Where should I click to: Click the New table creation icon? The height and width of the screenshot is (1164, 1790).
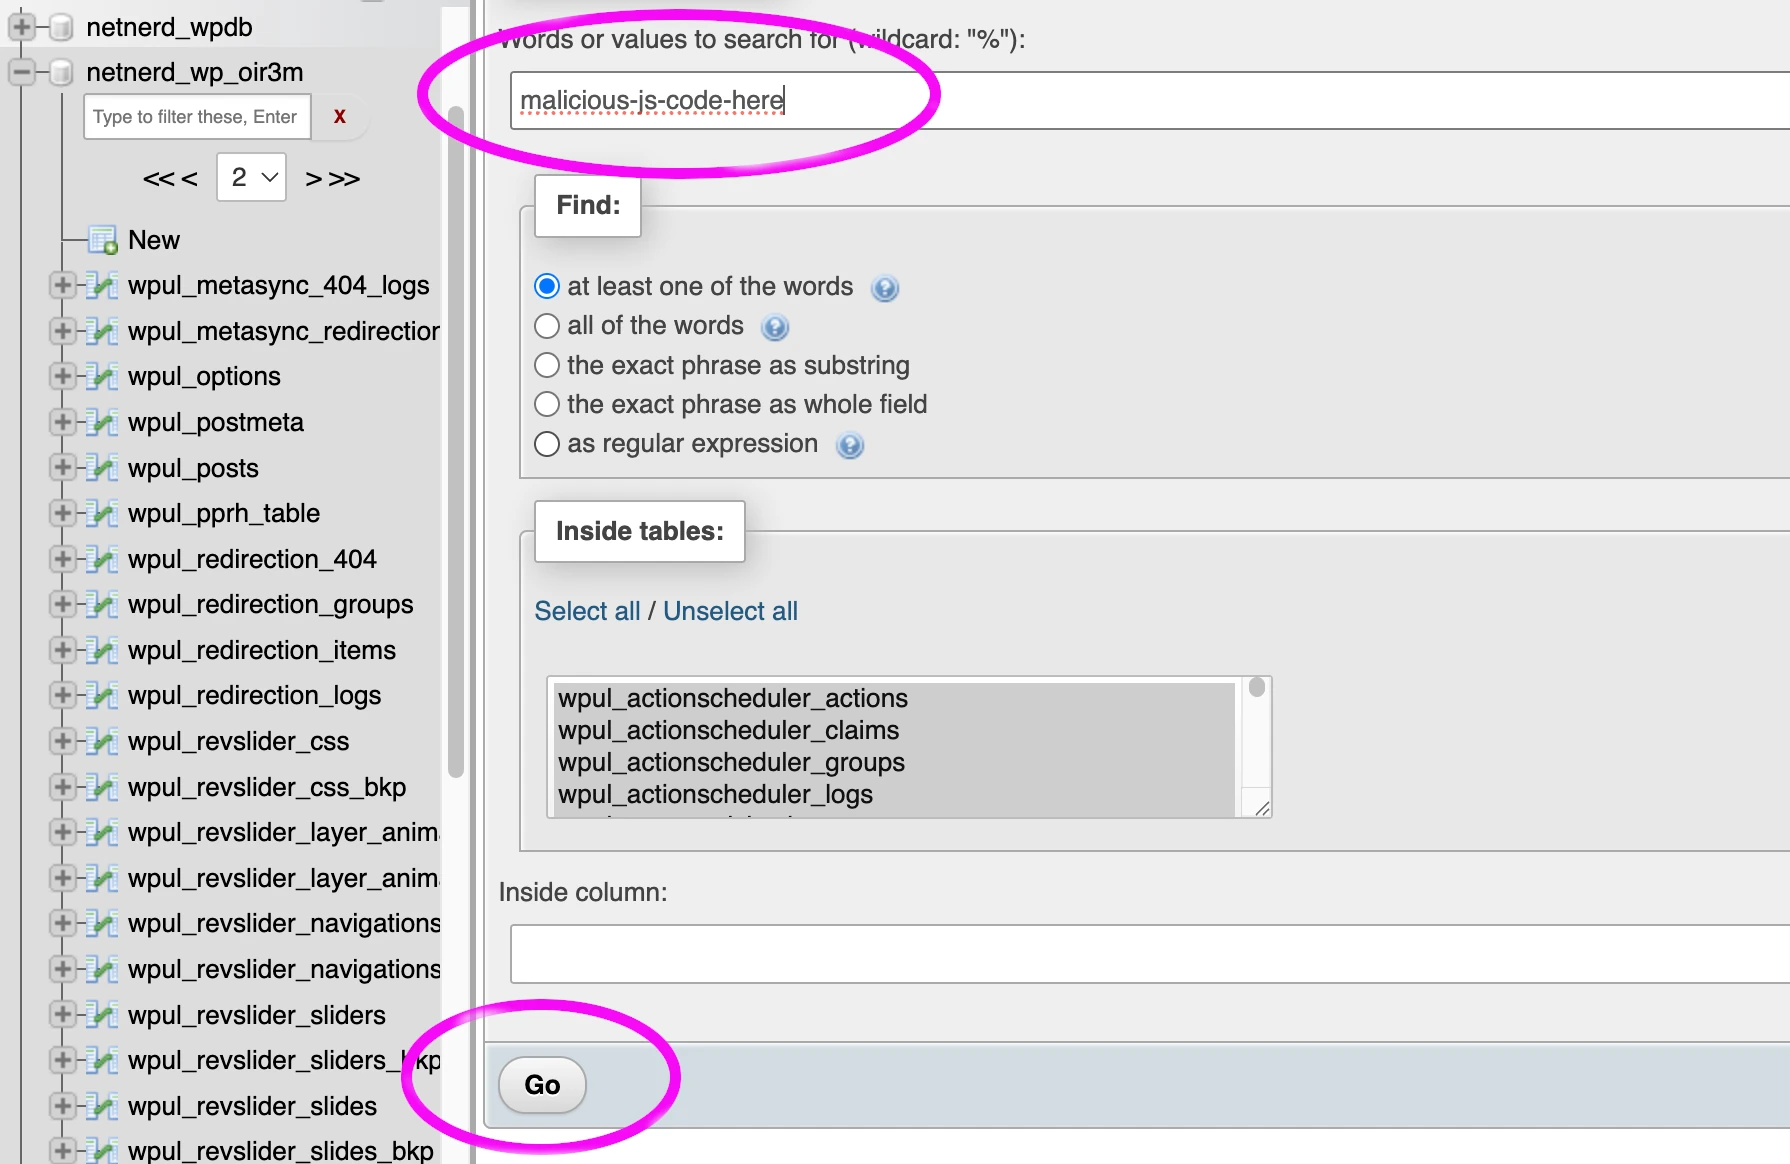tap(104, 240)
